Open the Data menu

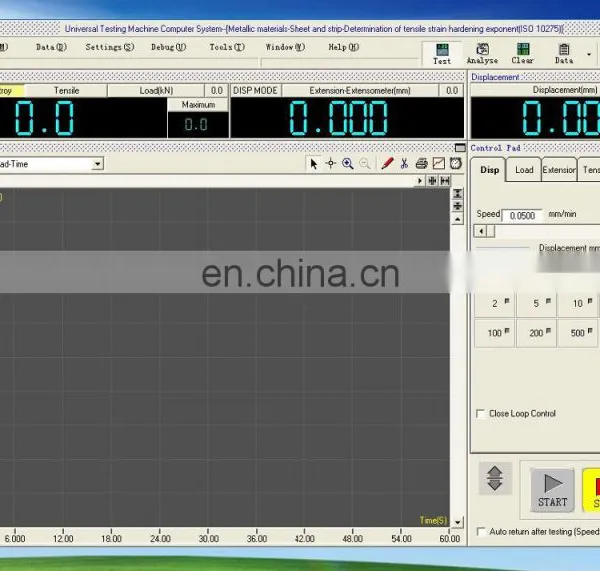51,47
